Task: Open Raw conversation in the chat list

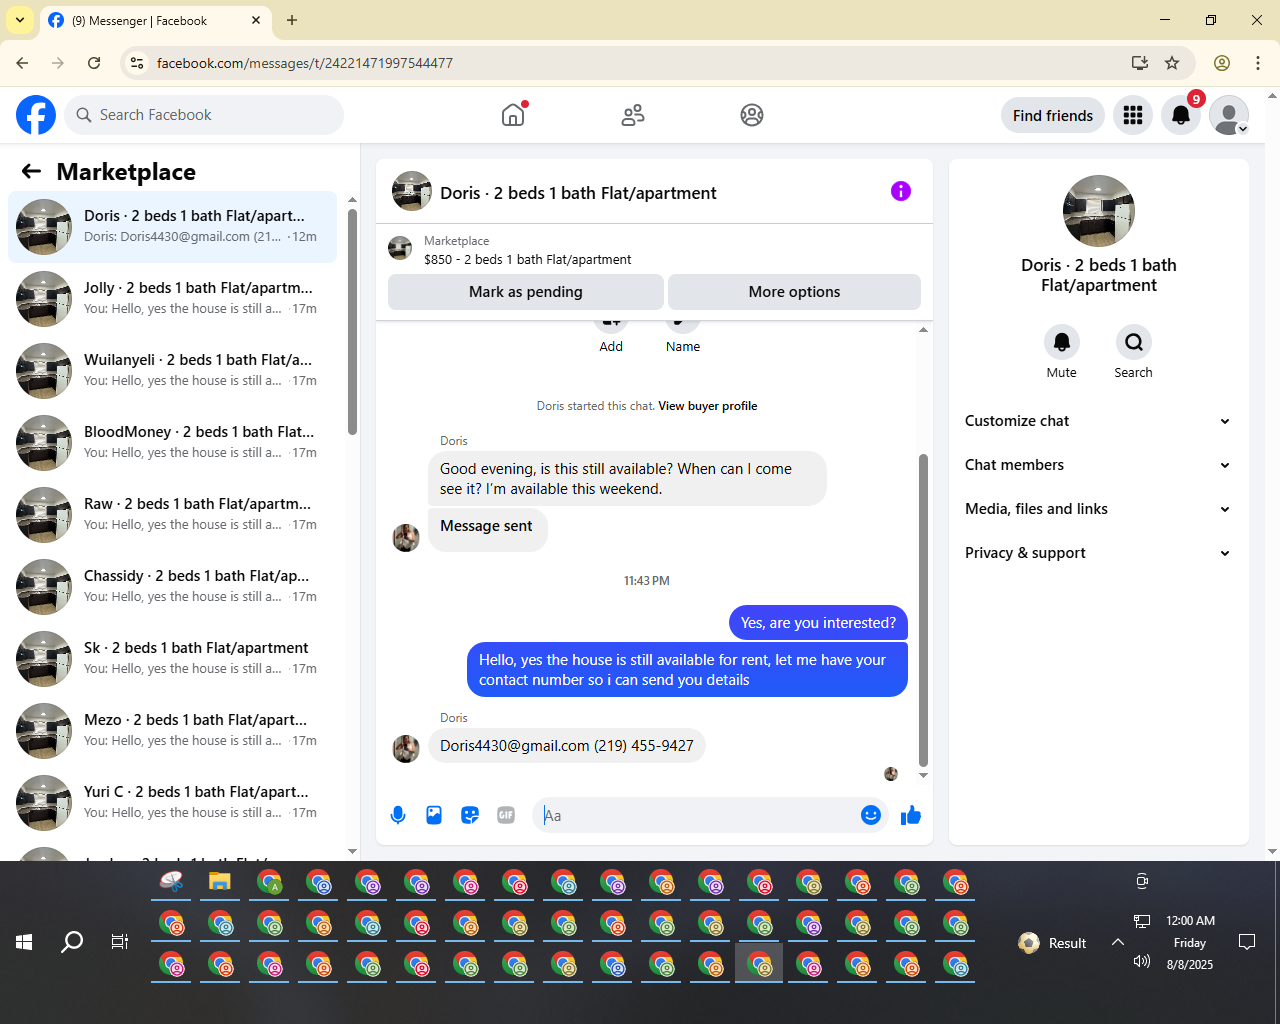Action: pyautogui.click(x=172, y=515)
